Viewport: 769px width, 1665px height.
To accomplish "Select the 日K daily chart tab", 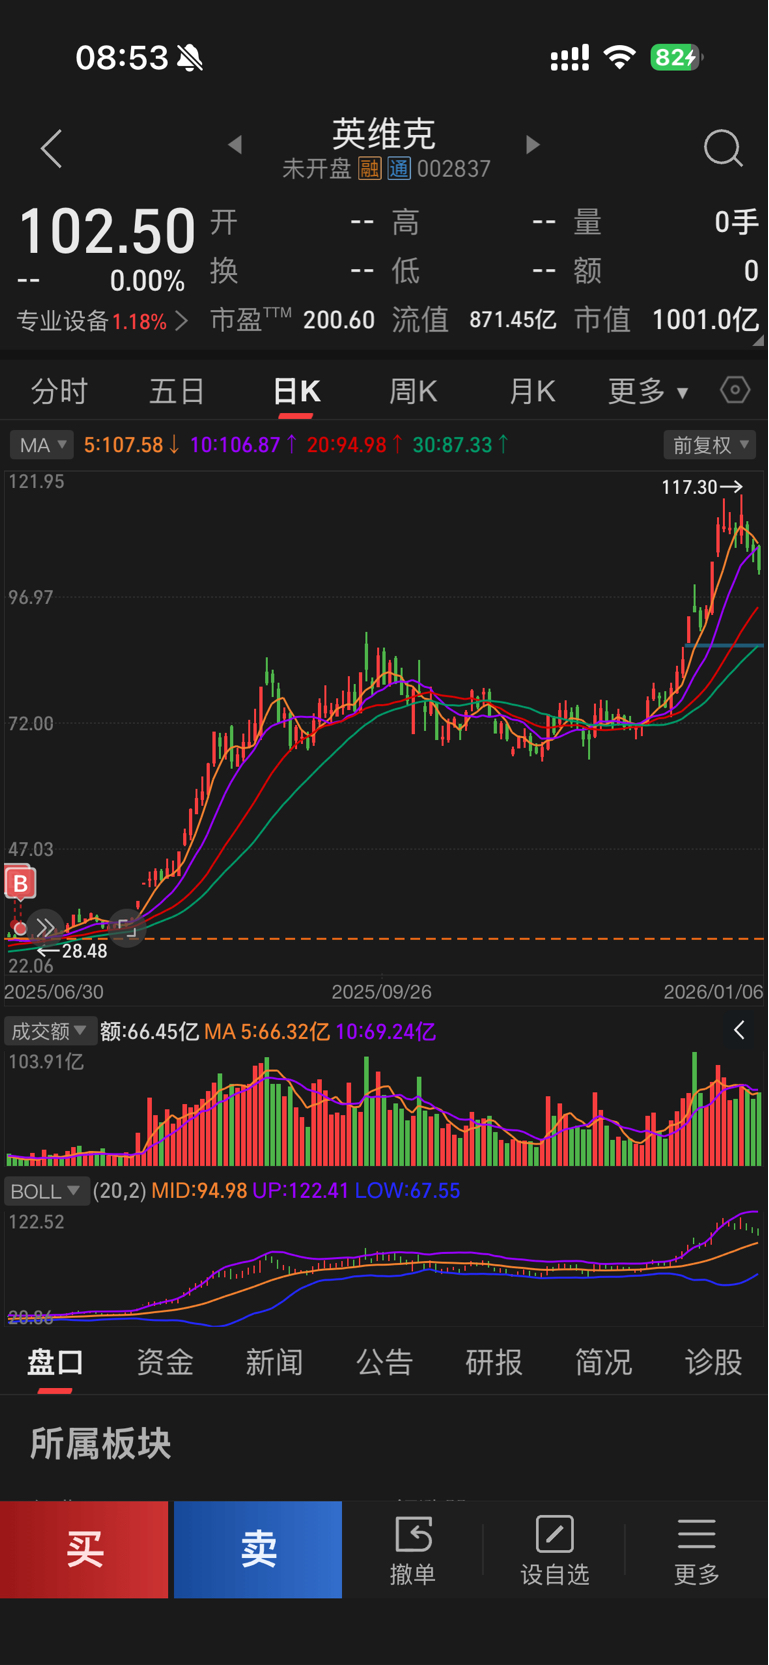I will point(296,391).
